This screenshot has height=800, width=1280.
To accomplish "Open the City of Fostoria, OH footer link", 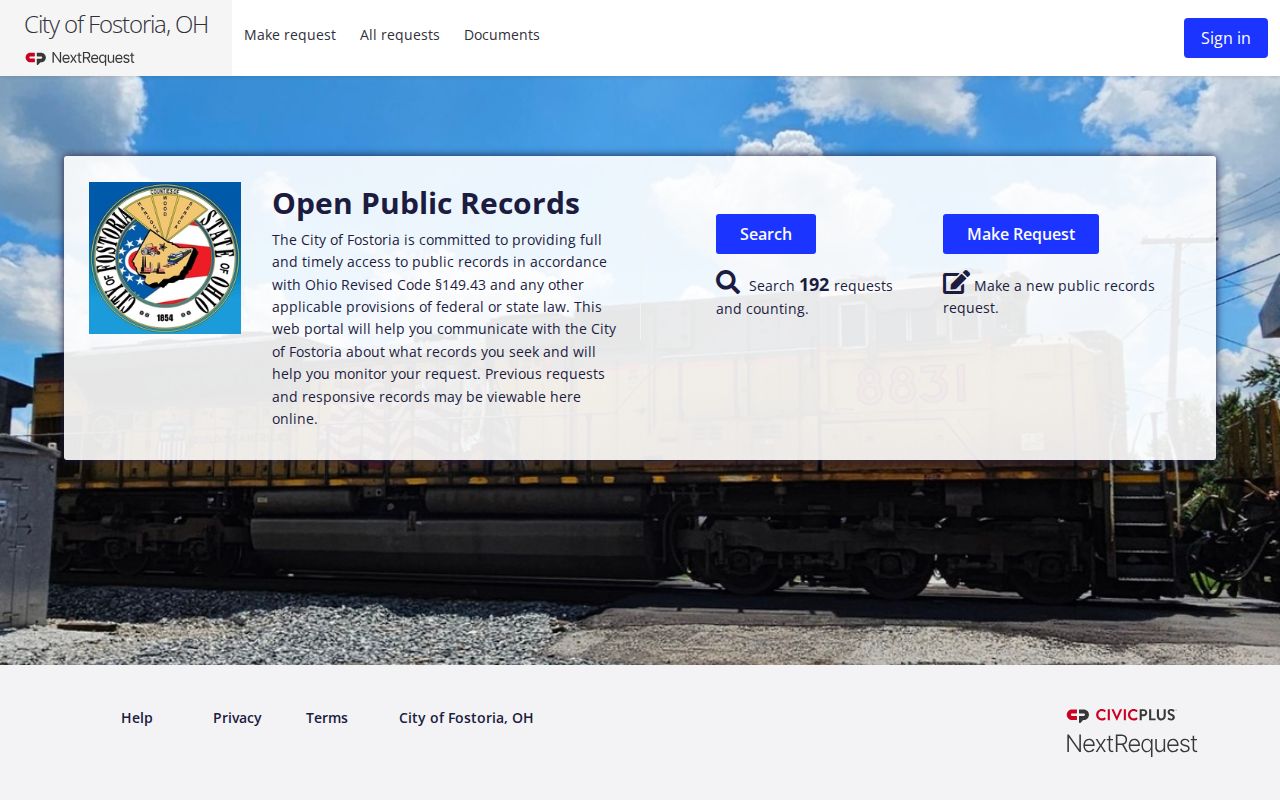I will click(x=466, y=718).
